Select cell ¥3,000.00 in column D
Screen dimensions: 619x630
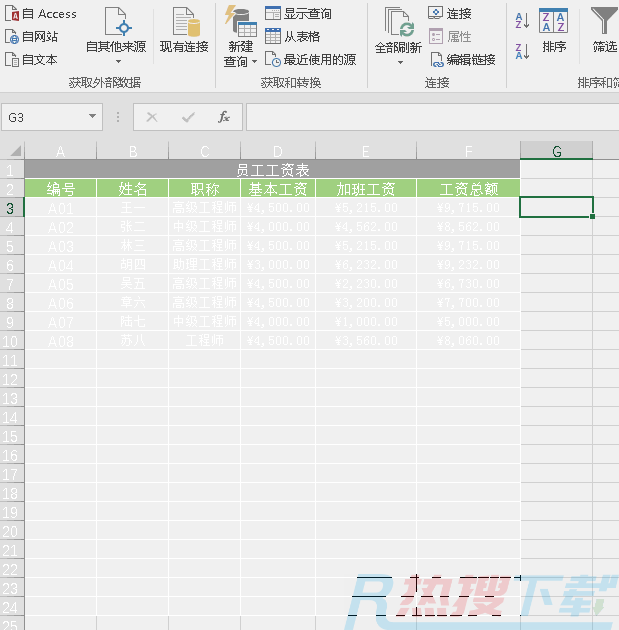point(278,264)
